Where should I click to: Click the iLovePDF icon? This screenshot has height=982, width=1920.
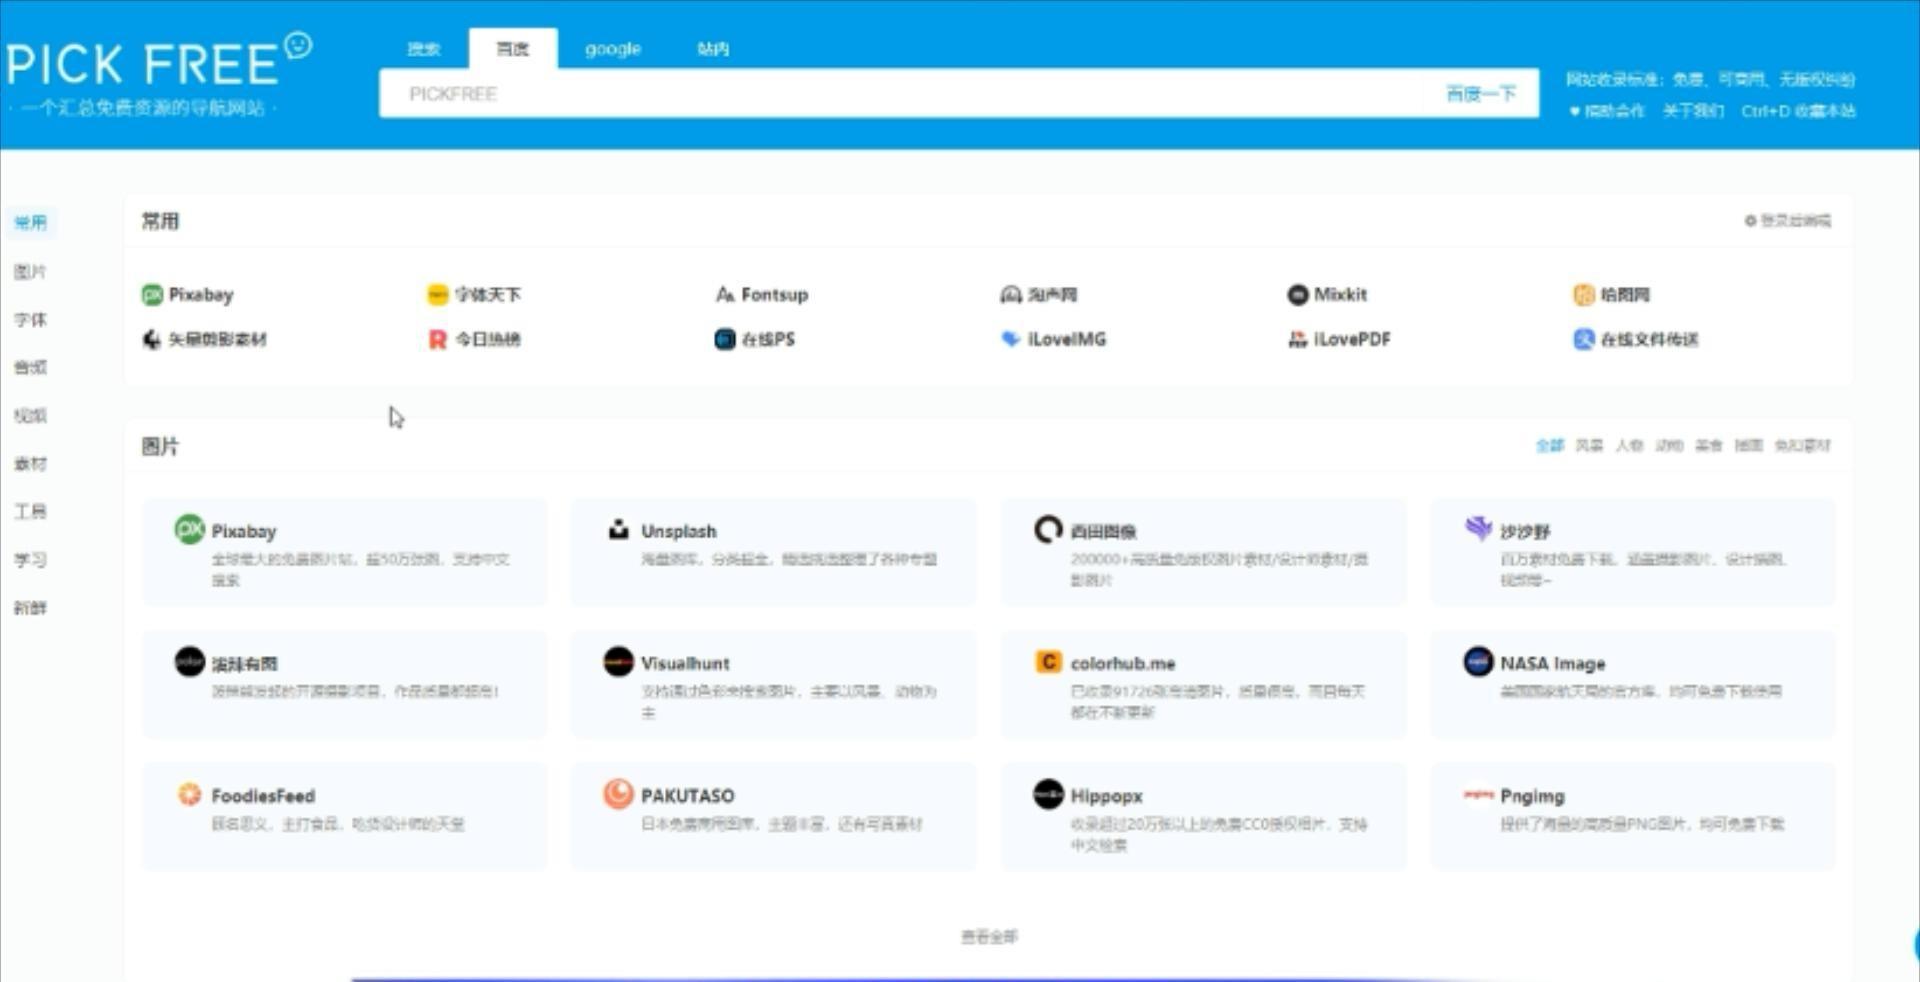pos(1298,340)
